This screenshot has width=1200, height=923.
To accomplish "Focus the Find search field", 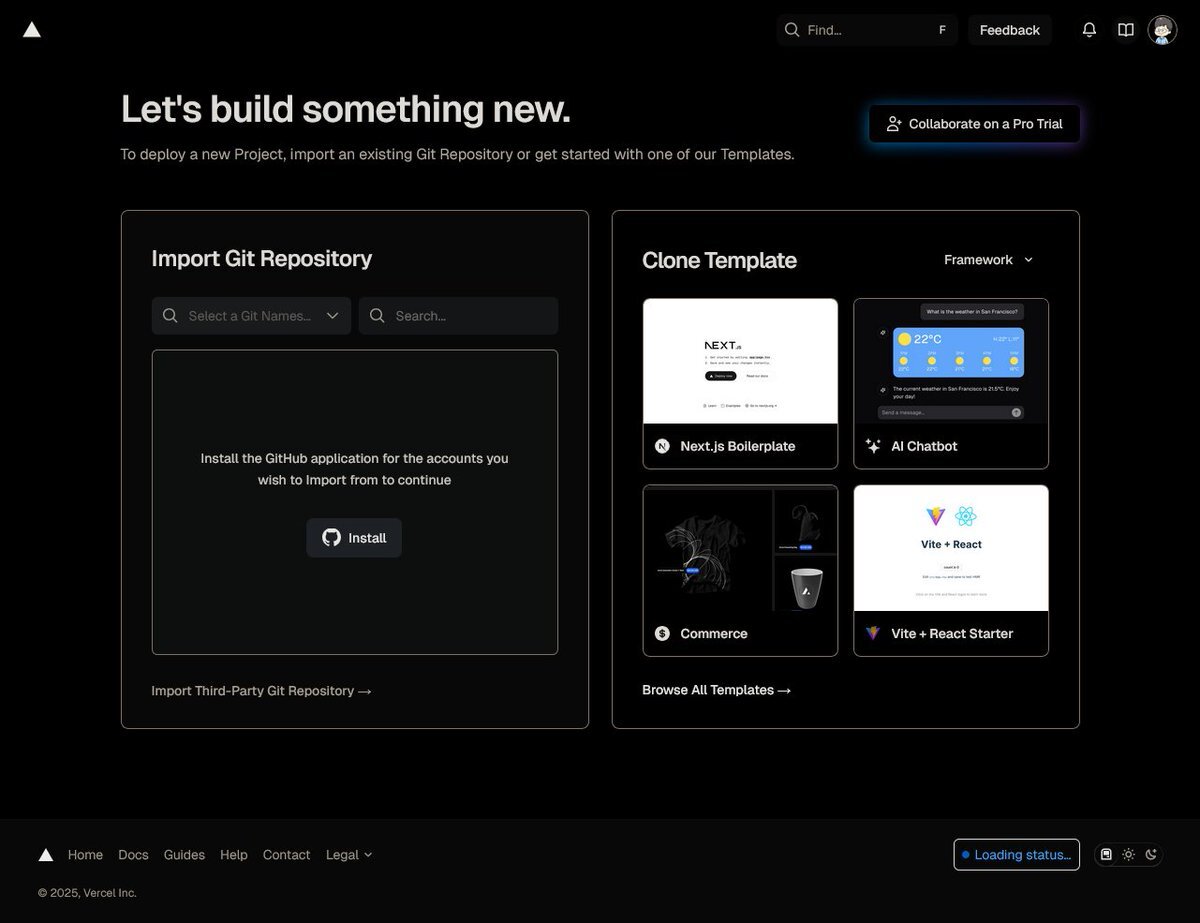I will (867, 30).
